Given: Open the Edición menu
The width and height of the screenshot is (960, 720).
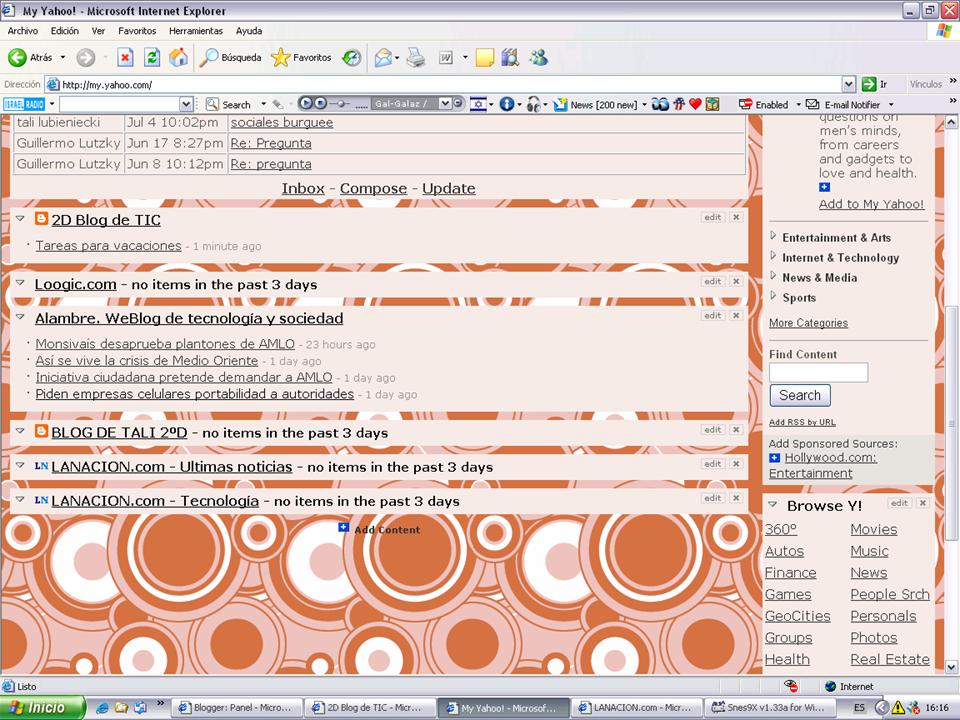Looking at the screenshot, I should (x=64, y=31).
